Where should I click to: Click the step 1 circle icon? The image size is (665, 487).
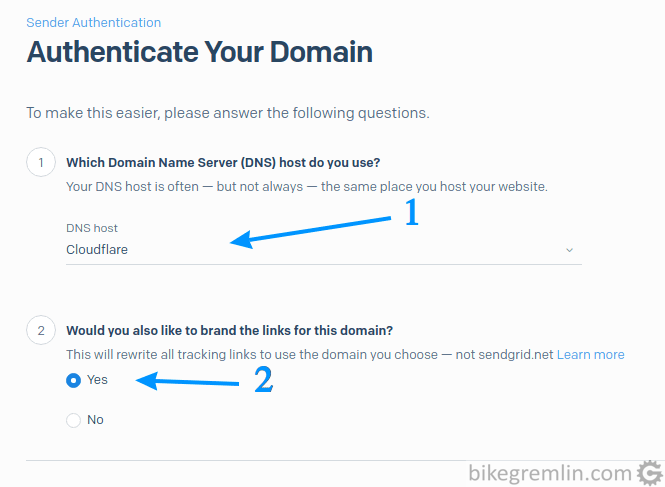coord(41,162)
